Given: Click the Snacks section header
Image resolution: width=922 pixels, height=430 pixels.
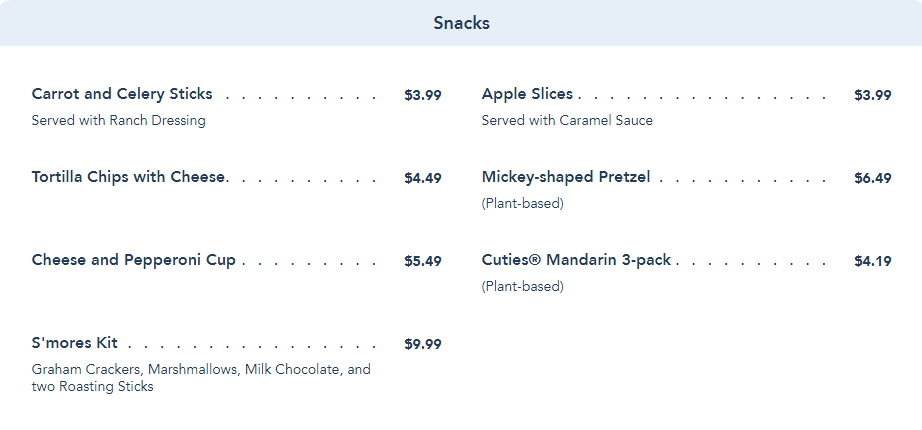Looking at the screenshot, I should (461, 23).
